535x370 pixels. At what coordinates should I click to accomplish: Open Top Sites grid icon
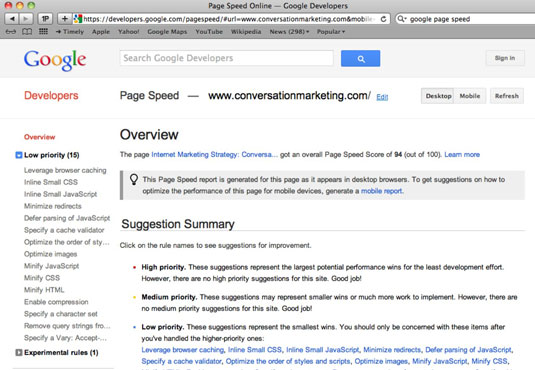[x=43, y=32]
